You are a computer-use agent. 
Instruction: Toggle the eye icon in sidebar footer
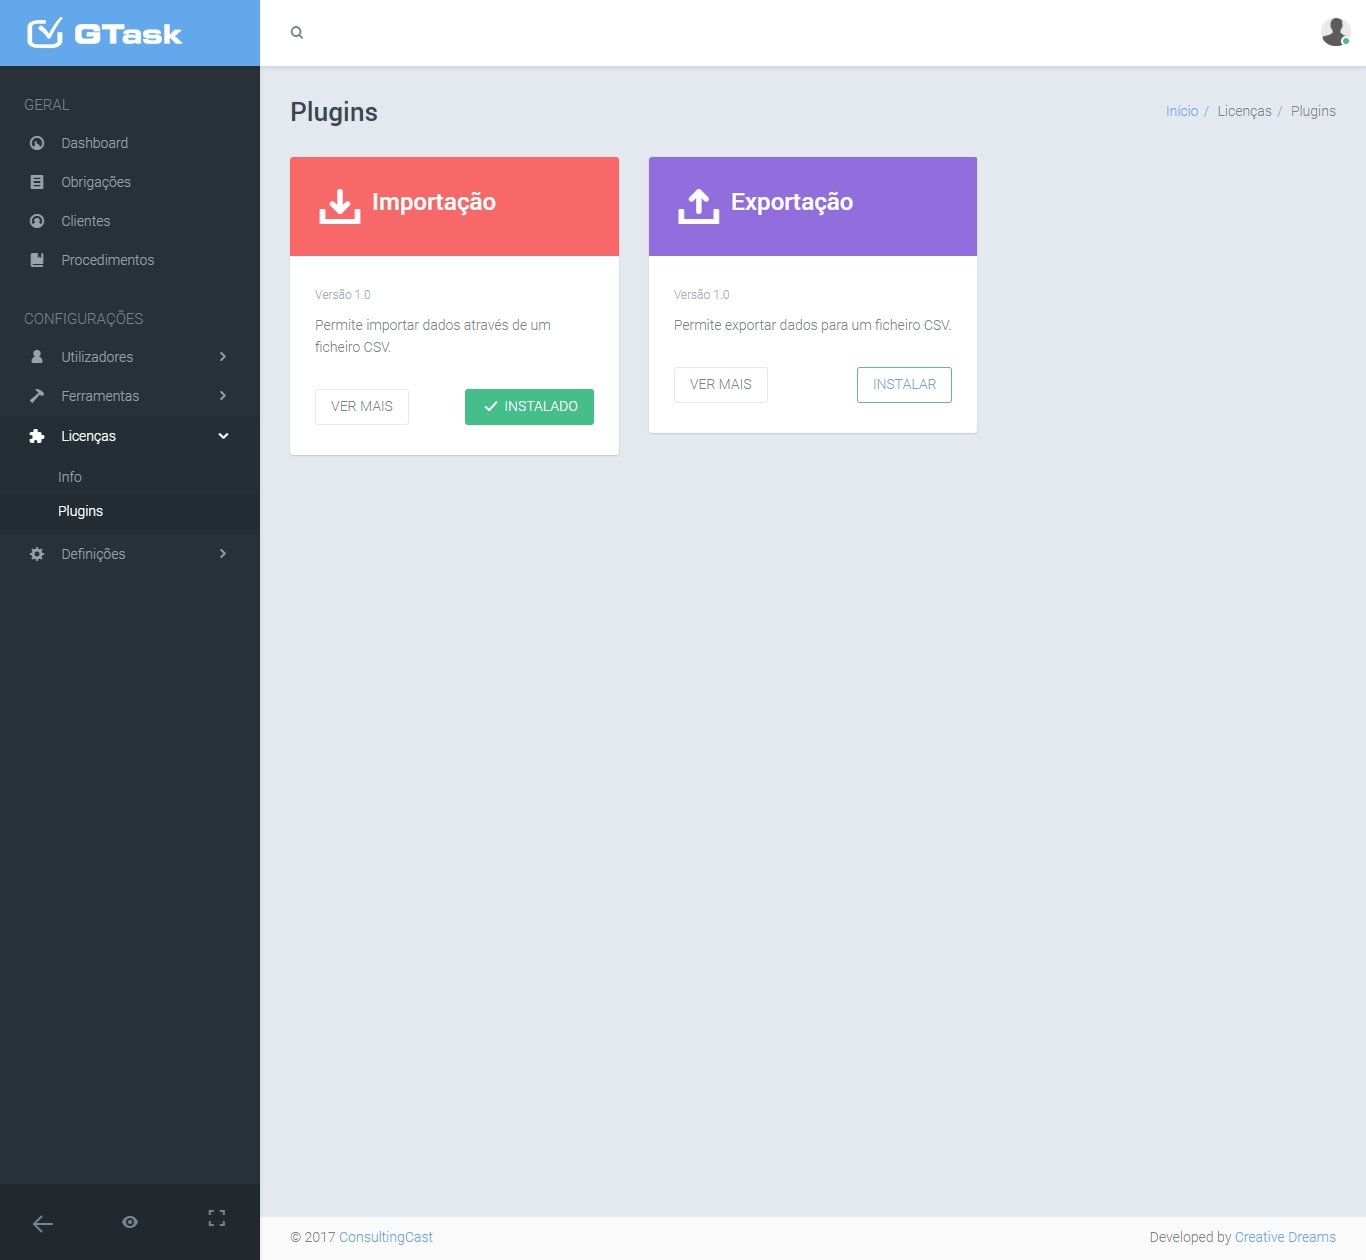[x=130, y=1222]
